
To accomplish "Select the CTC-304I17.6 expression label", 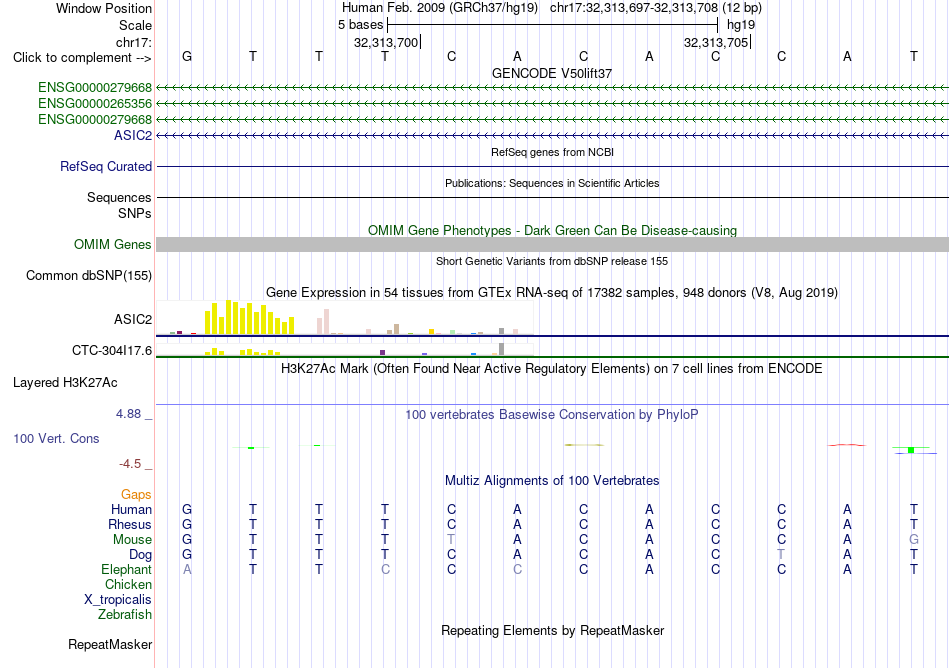I will coord(111,351).
